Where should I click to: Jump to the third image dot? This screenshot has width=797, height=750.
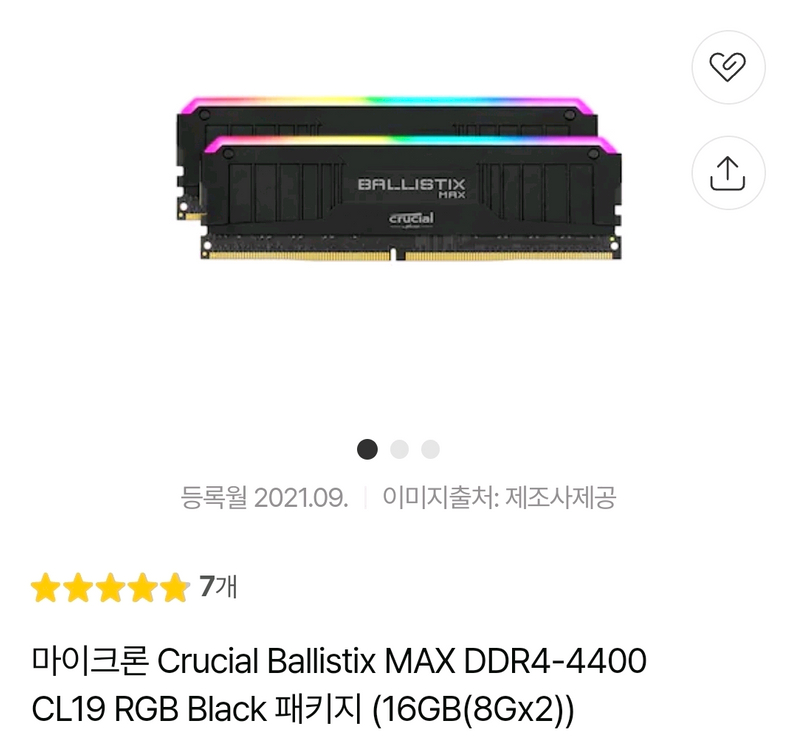pos(430,449)
